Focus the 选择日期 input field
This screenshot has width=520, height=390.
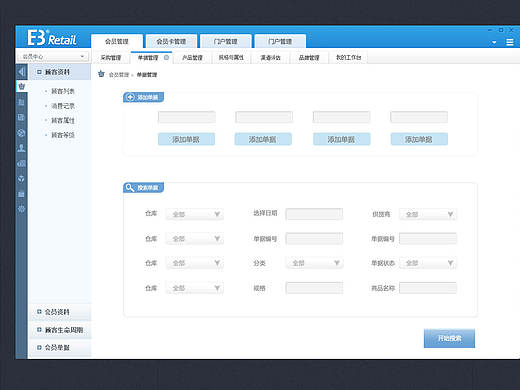pos(314,214)
